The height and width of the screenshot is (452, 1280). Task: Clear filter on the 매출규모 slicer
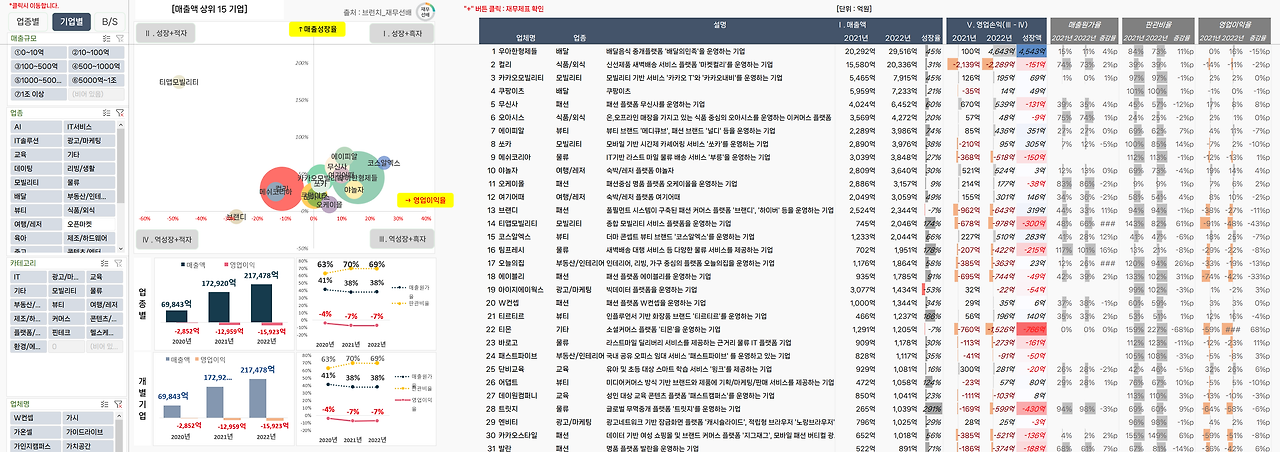click(x=120, y=37)
